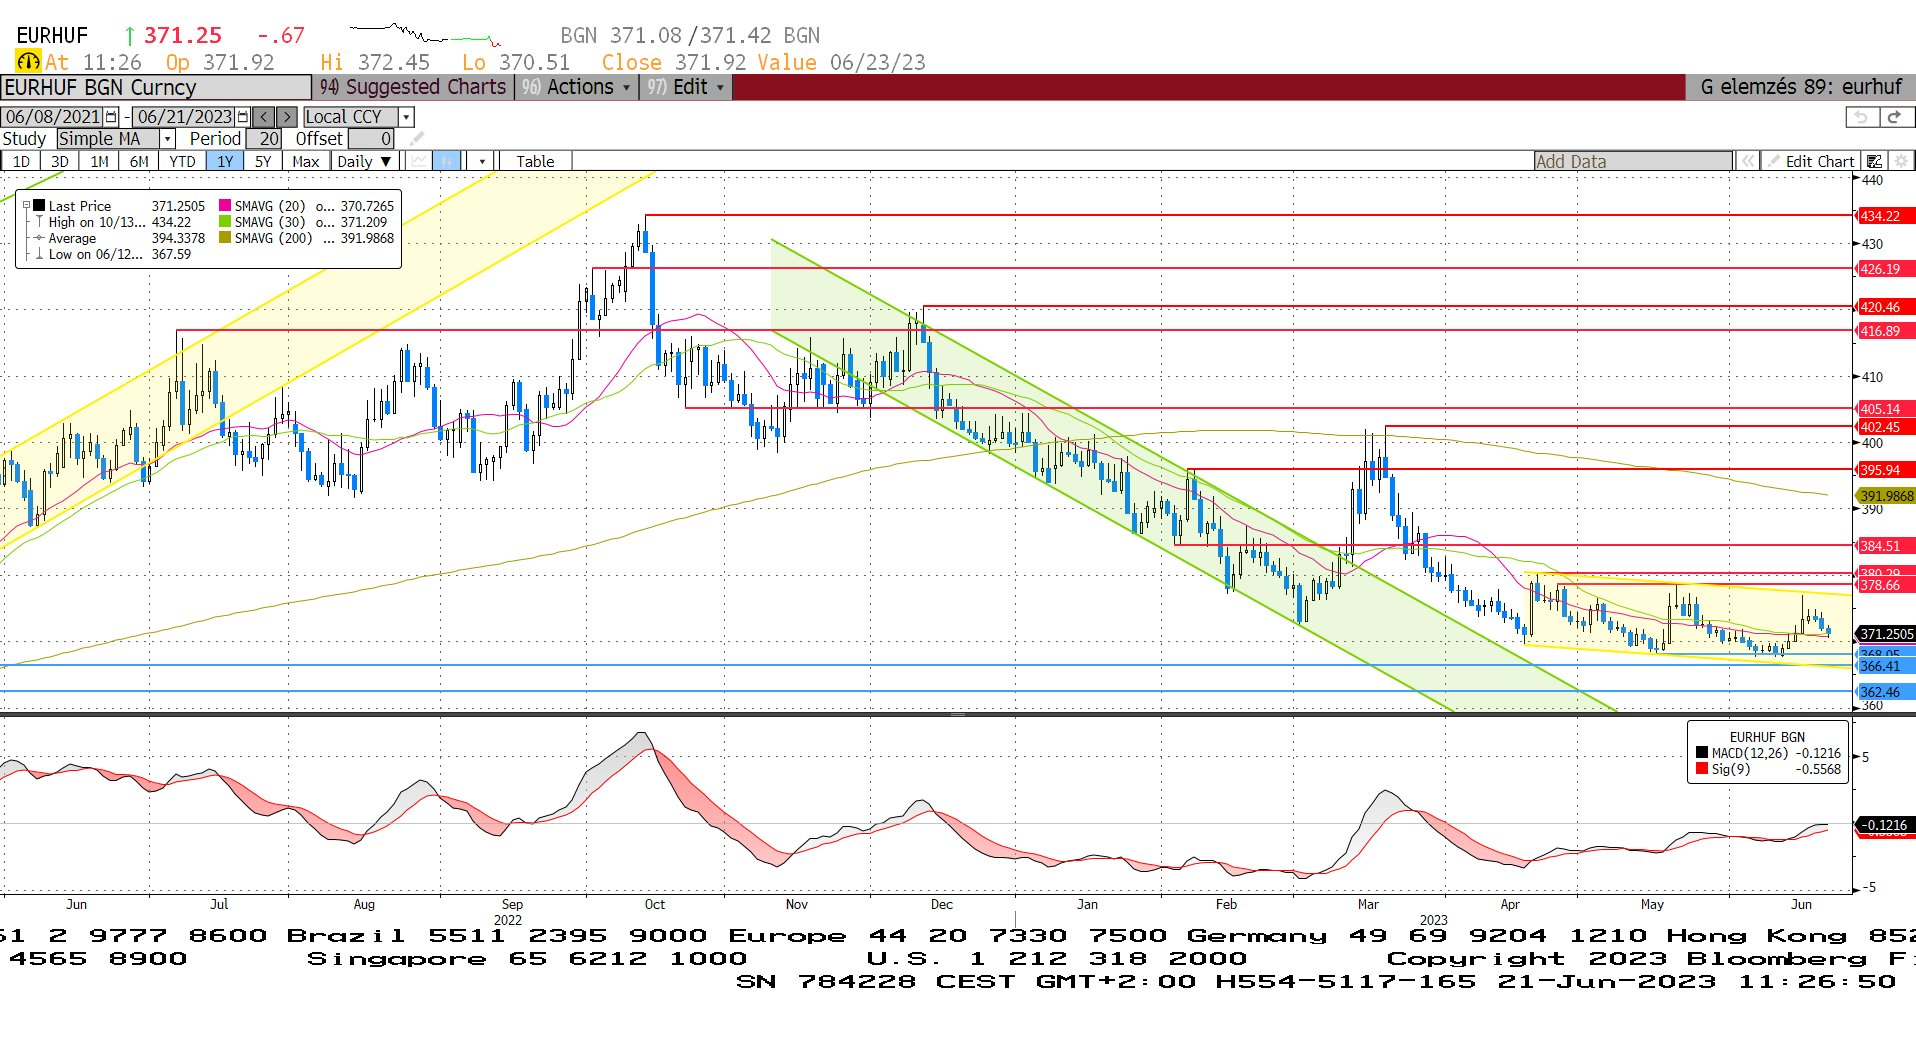Image resolution: width=1916 pixels, height=1037 pixels.
Task: Click the 362.46 support level label
Action: point(1885,692)
